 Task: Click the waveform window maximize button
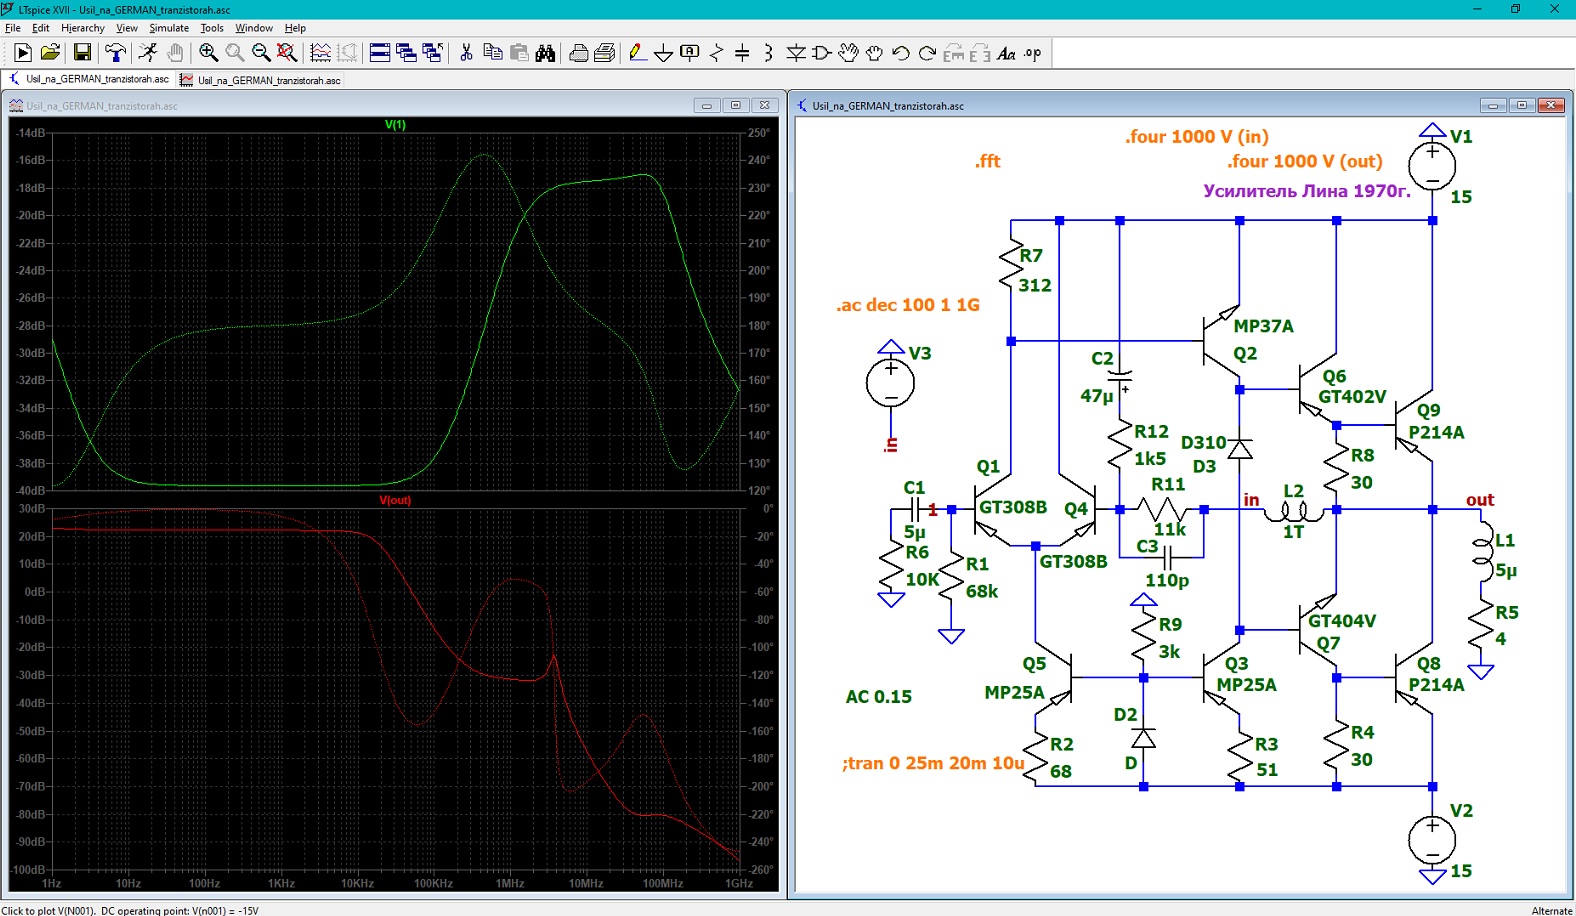point(736,105)
